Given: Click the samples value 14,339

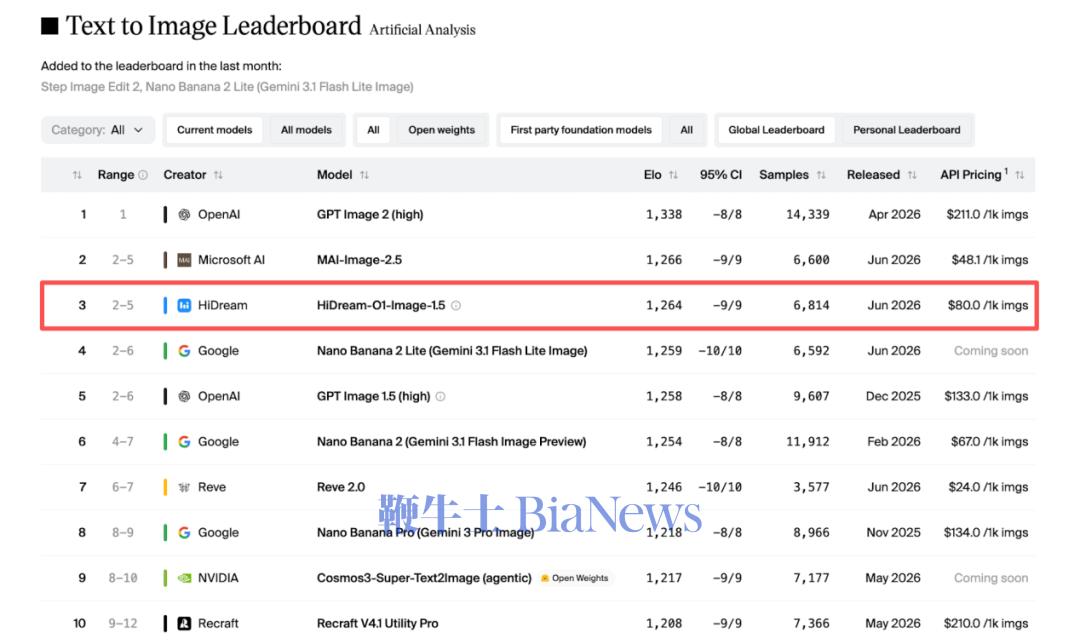Looking at the screenshot, I should (808, 214).
